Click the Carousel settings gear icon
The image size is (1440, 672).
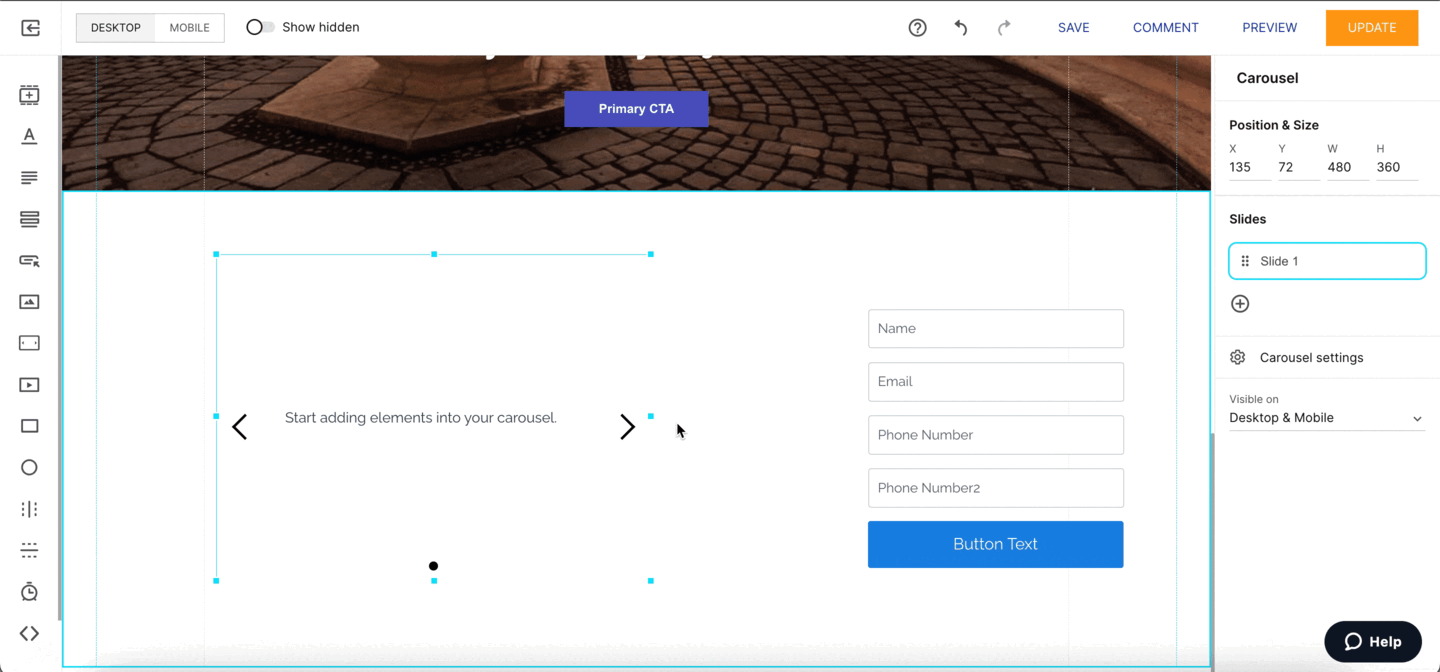pos(1238,358)
